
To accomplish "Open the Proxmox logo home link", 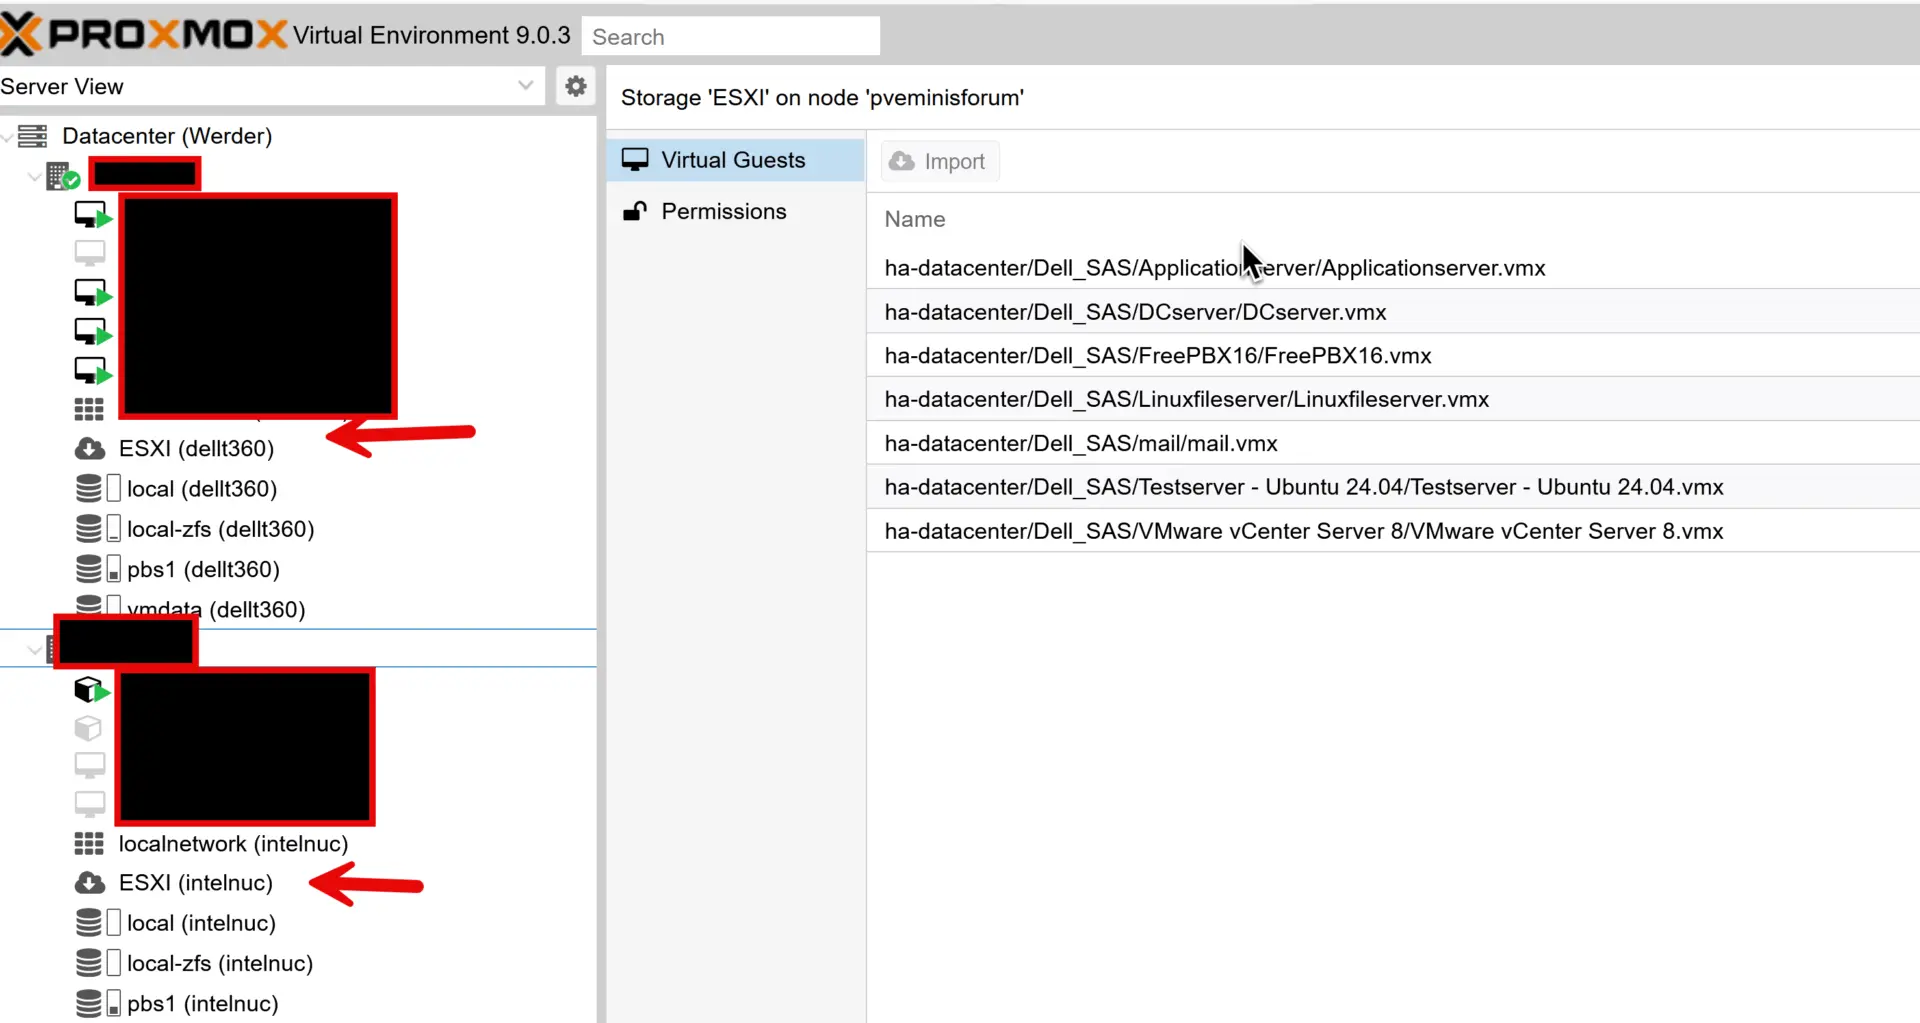I will pos(143,35).
